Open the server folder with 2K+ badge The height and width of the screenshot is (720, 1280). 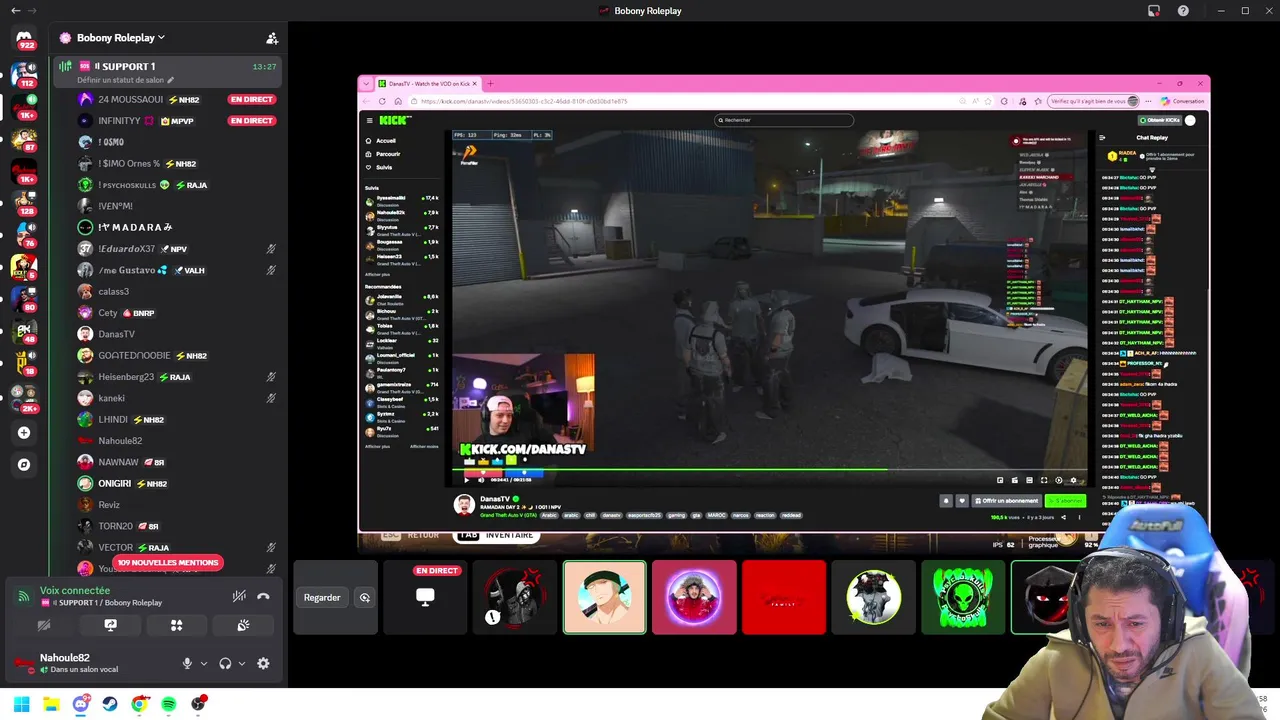[24, 398]
